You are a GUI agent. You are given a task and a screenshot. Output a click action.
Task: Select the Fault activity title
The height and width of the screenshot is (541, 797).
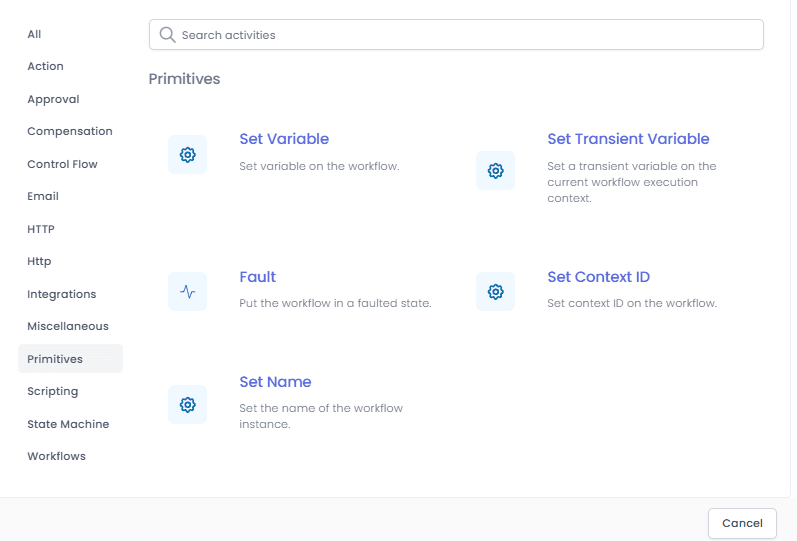point(258,277)
